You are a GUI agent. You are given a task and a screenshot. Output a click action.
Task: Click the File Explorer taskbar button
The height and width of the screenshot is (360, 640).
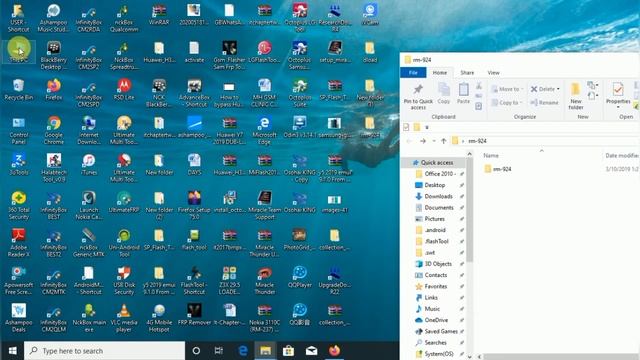265,350
